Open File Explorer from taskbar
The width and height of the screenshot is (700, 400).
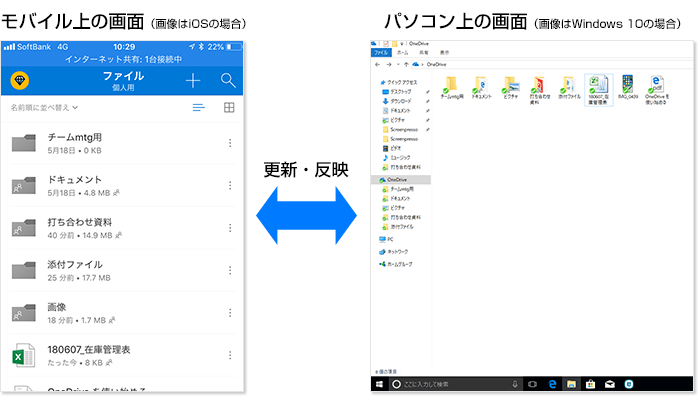point(571,384)
